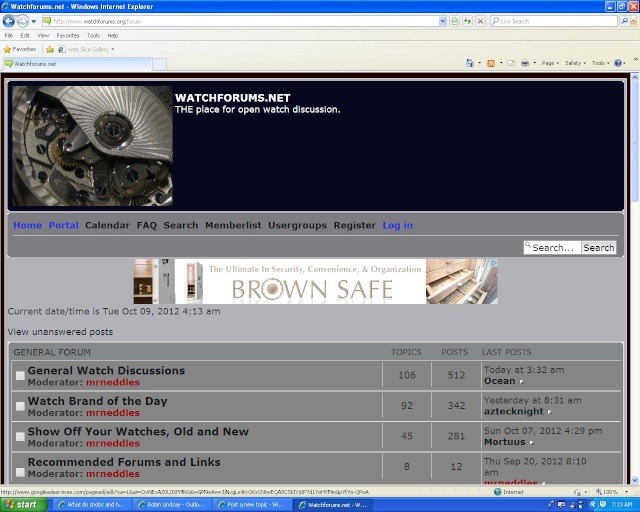The width and height of the screenshot is (640, 512).
Task: Click the last poster Mortuus link
Action: pos(504,442)
